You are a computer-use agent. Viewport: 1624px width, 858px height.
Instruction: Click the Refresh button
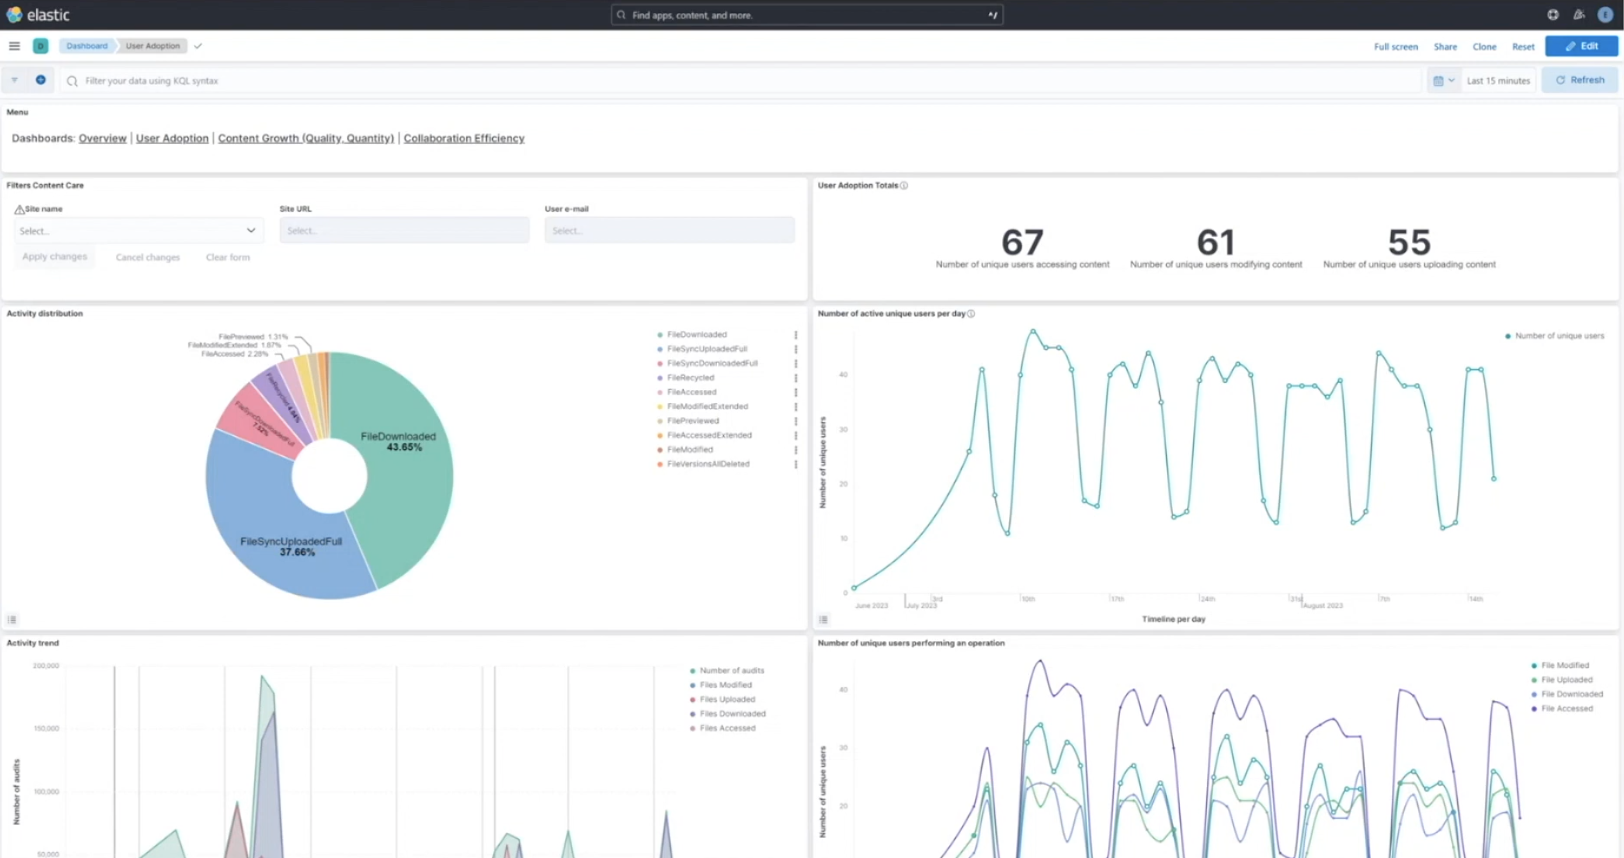(x=1580, y=80)
